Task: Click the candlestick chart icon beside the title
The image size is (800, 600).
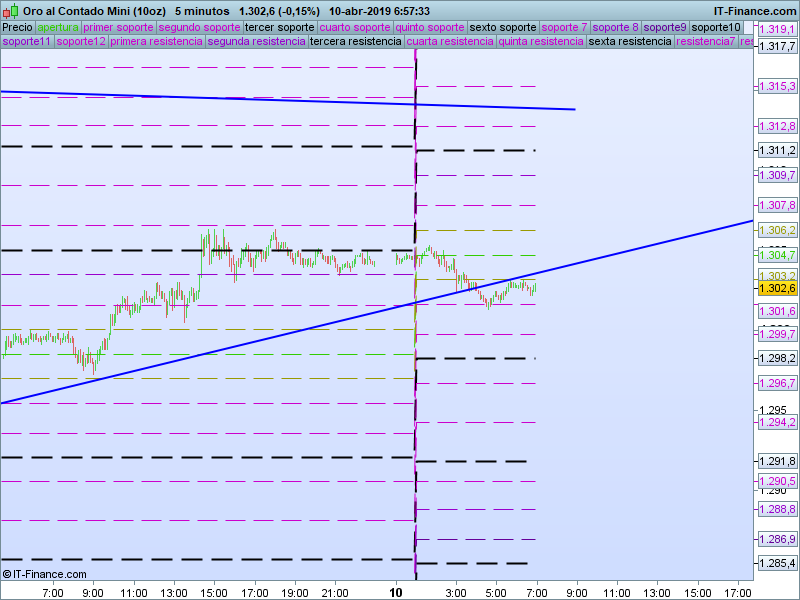Action: click(x=10, y=11)
